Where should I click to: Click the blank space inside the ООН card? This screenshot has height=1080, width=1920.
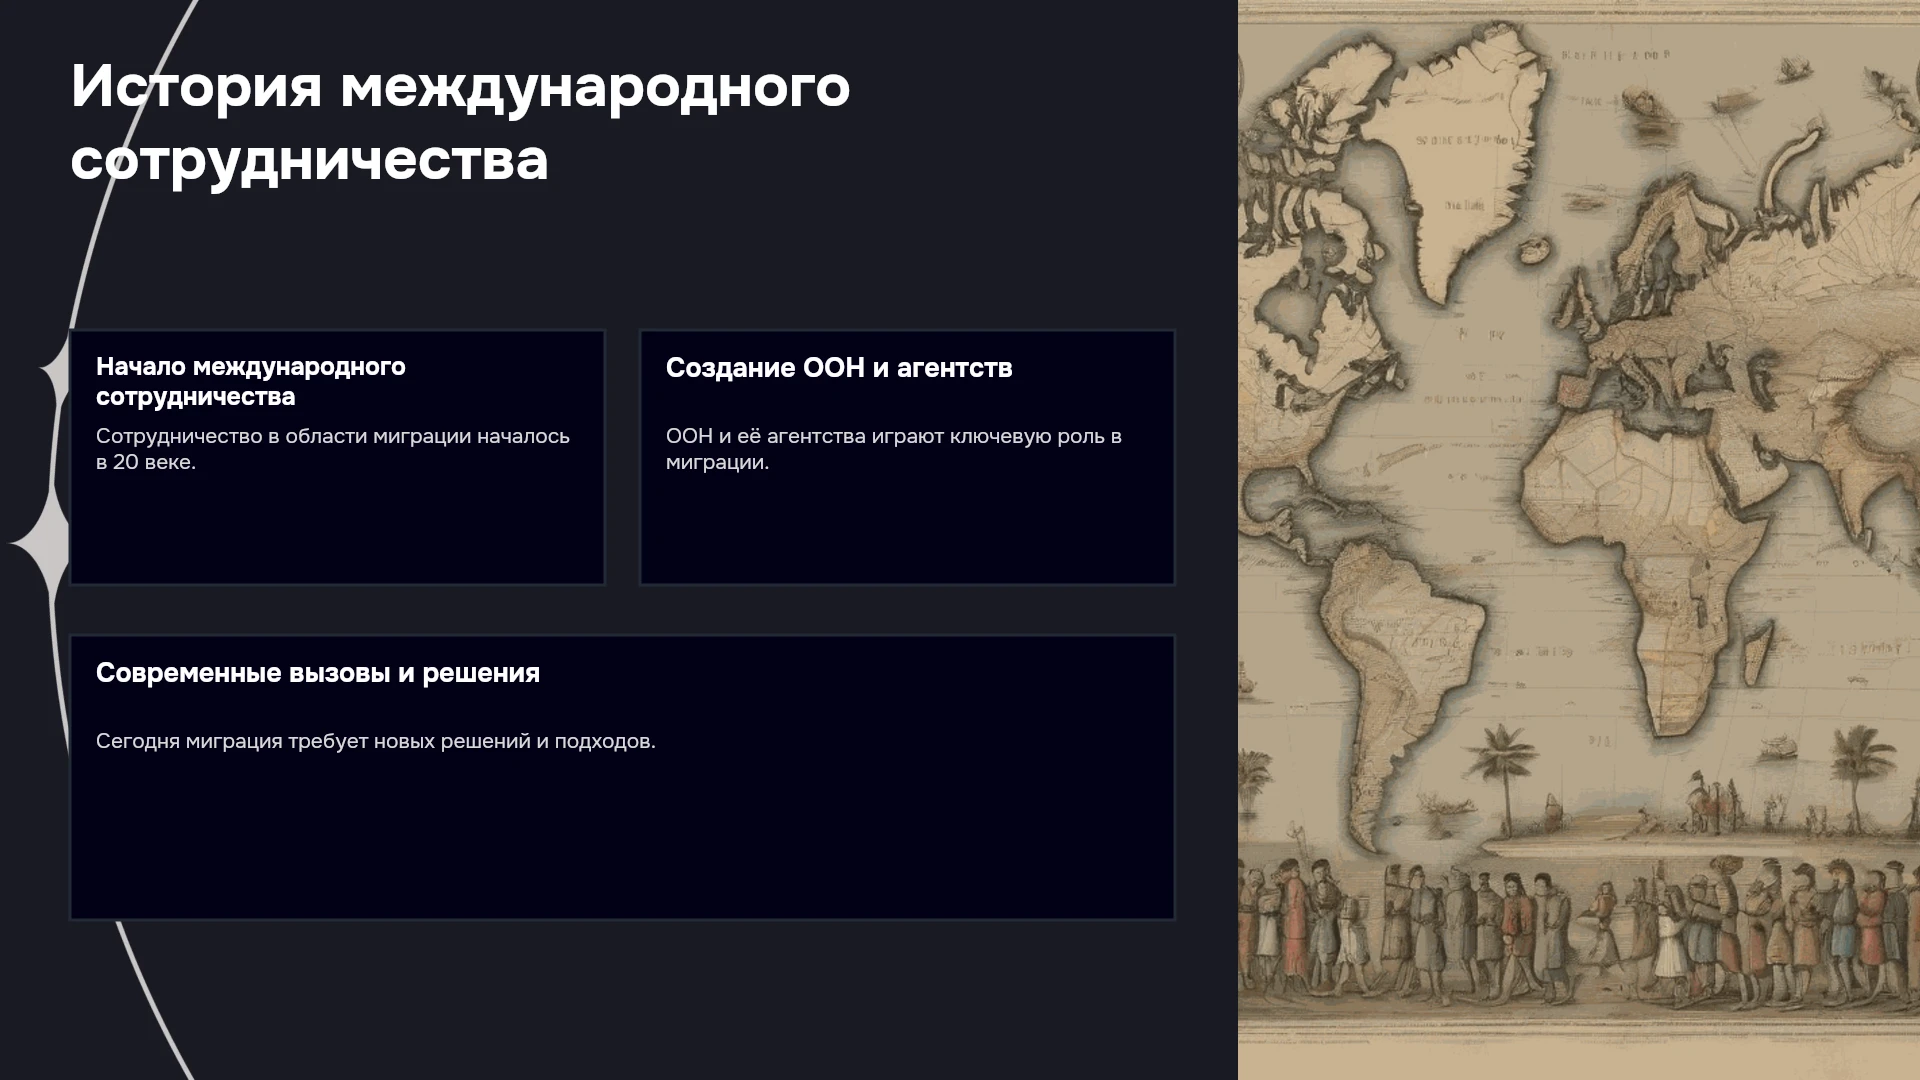pyautogui.click(x=906, y=530)
